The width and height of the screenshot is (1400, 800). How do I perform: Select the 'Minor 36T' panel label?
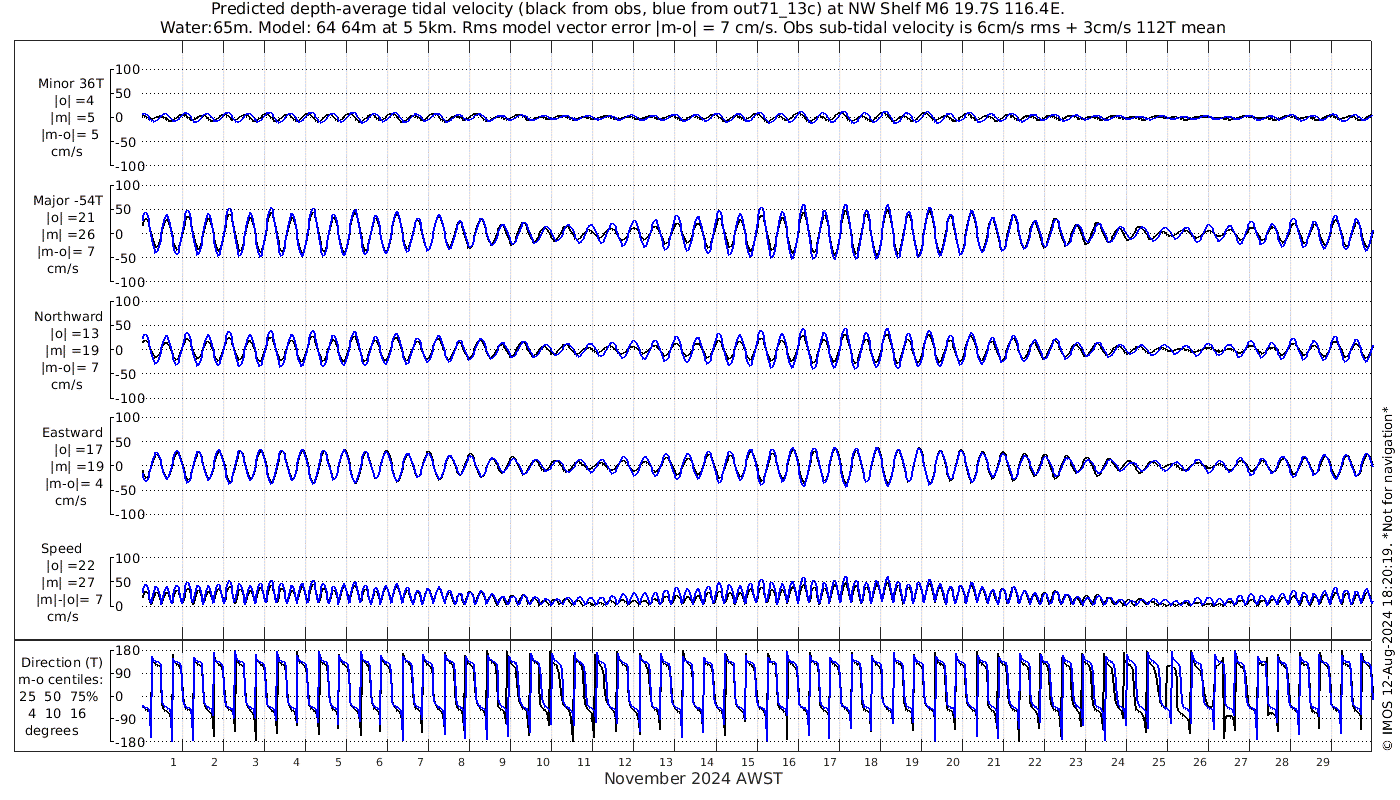click(70, 84)
